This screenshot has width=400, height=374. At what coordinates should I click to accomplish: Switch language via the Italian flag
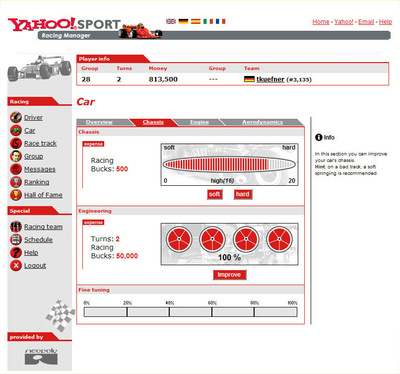(208, 21)
